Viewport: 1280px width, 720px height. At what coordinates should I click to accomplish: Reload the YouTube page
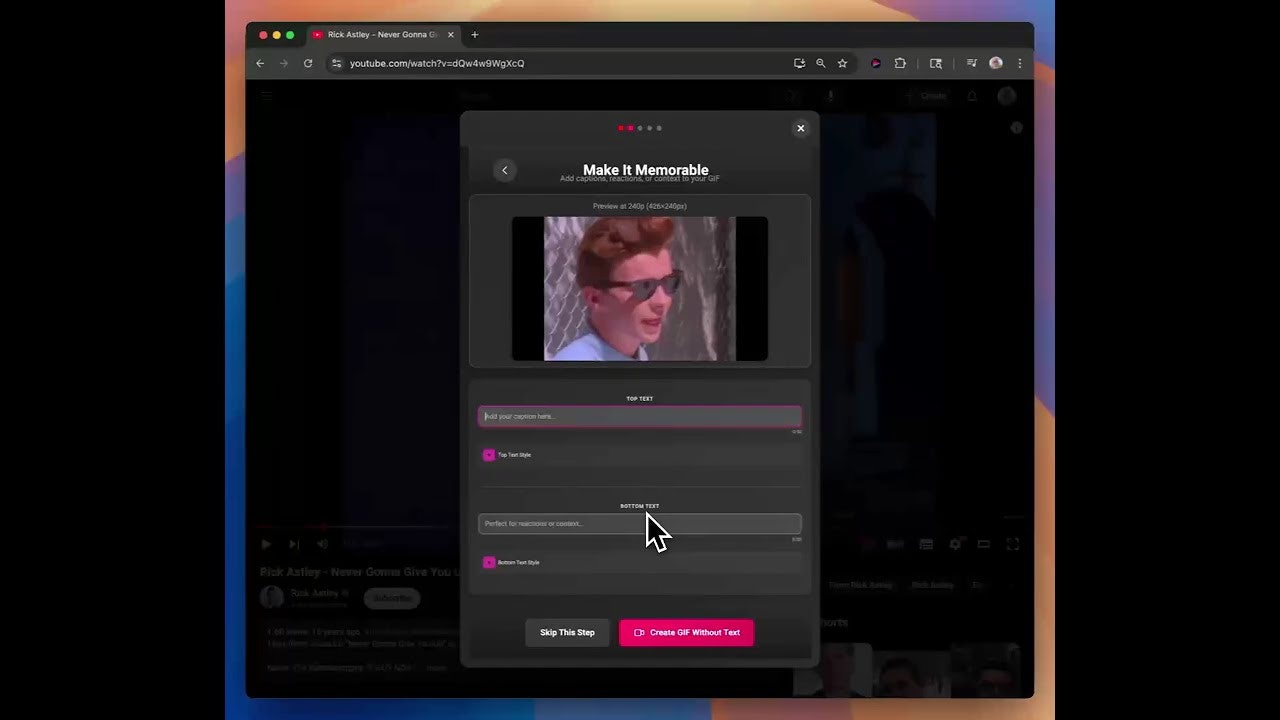308,63
